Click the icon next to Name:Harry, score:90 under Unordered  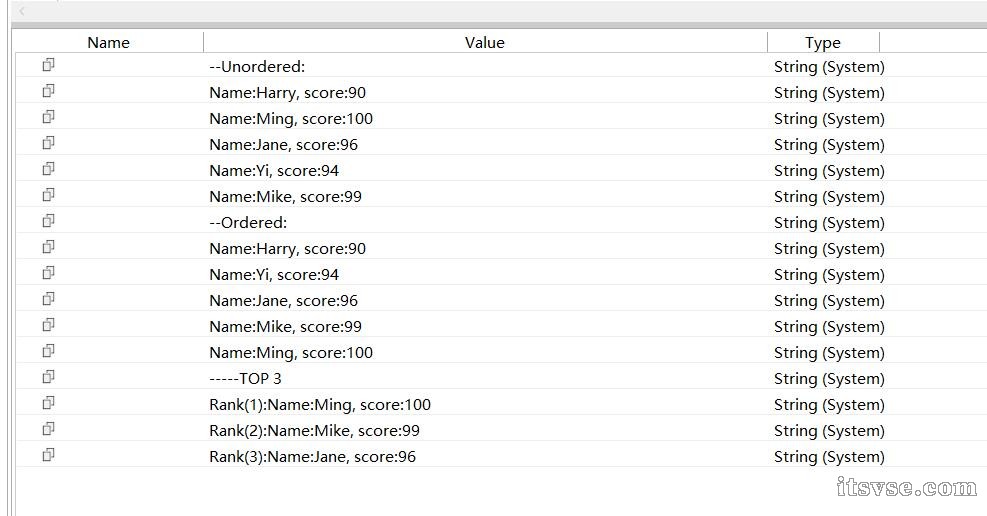point(48,91)
